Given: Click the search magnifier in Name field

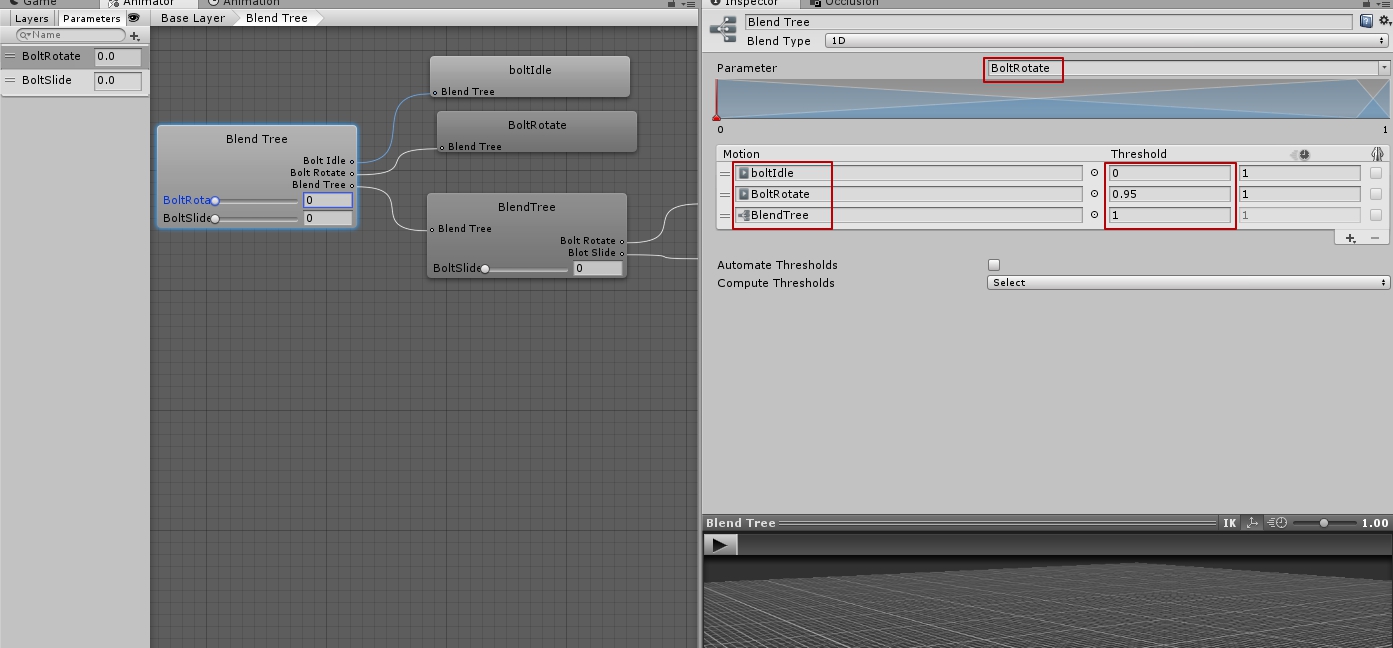Looking at the screenshot, I should coord(25,35).
